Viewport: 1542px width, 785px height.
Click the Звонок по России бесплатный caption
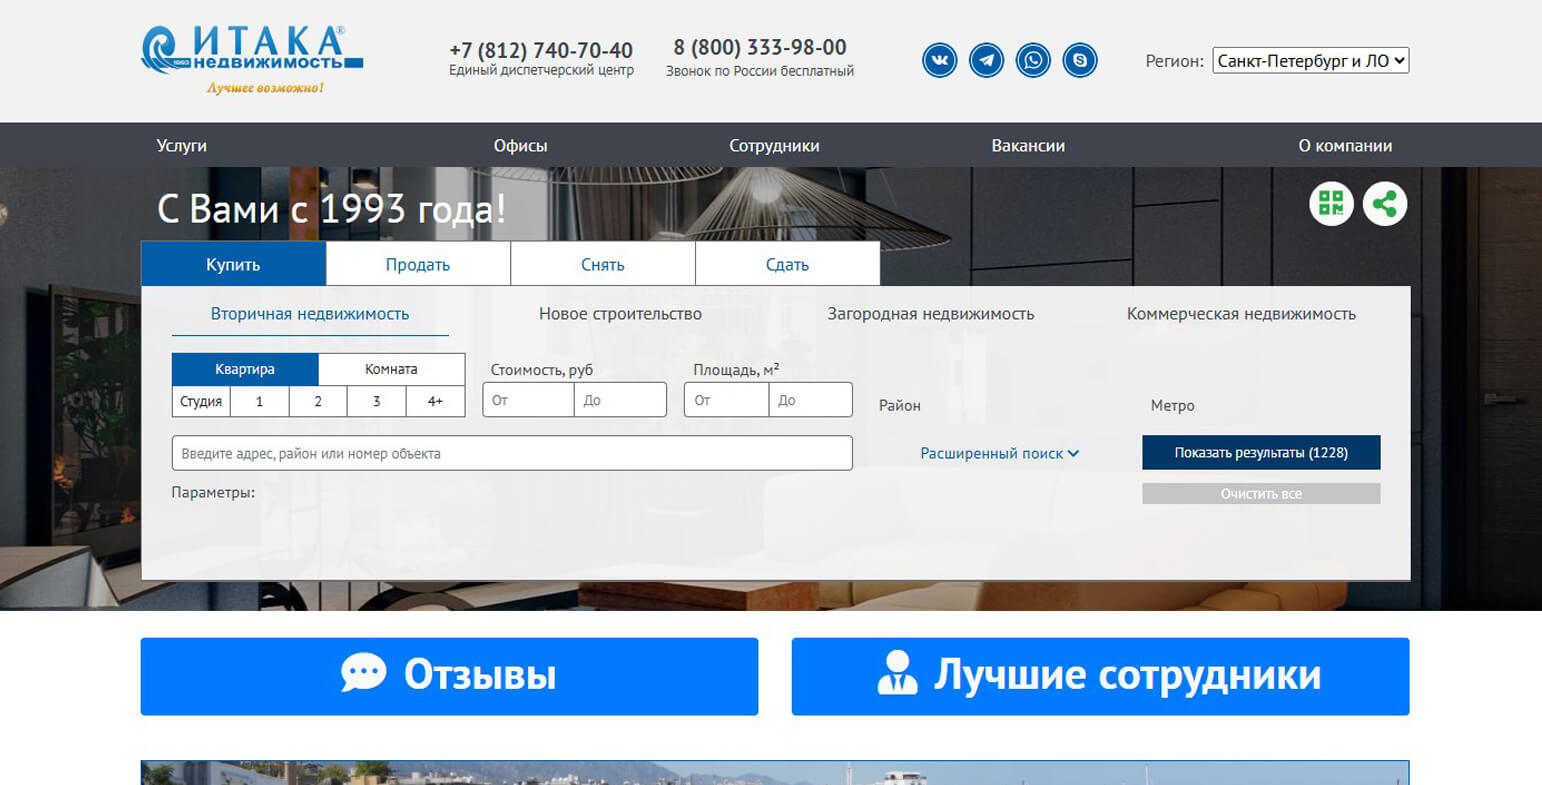pos(760,71)
